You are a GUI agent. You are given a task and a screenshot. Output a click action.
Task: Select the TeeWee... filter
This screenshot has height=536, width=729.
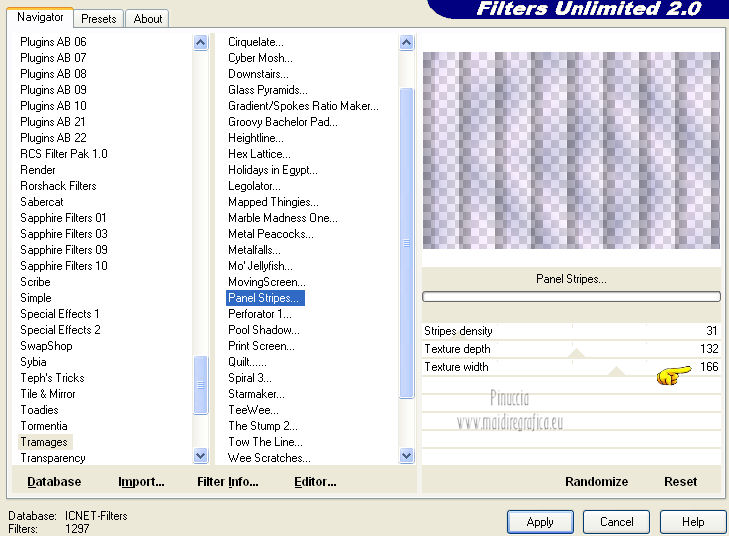(253, 410)
